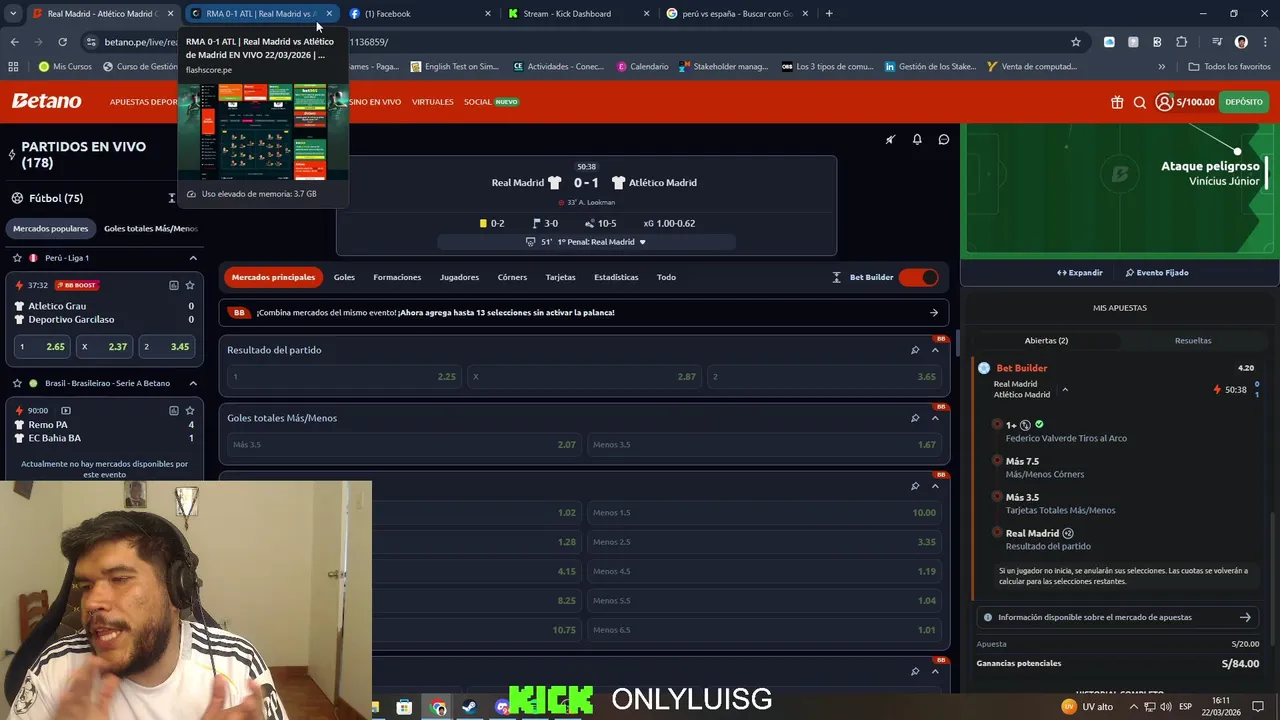The image size is (1280, 720).
Task: Pin the Resultado del partido market
Action: (915, 350)
